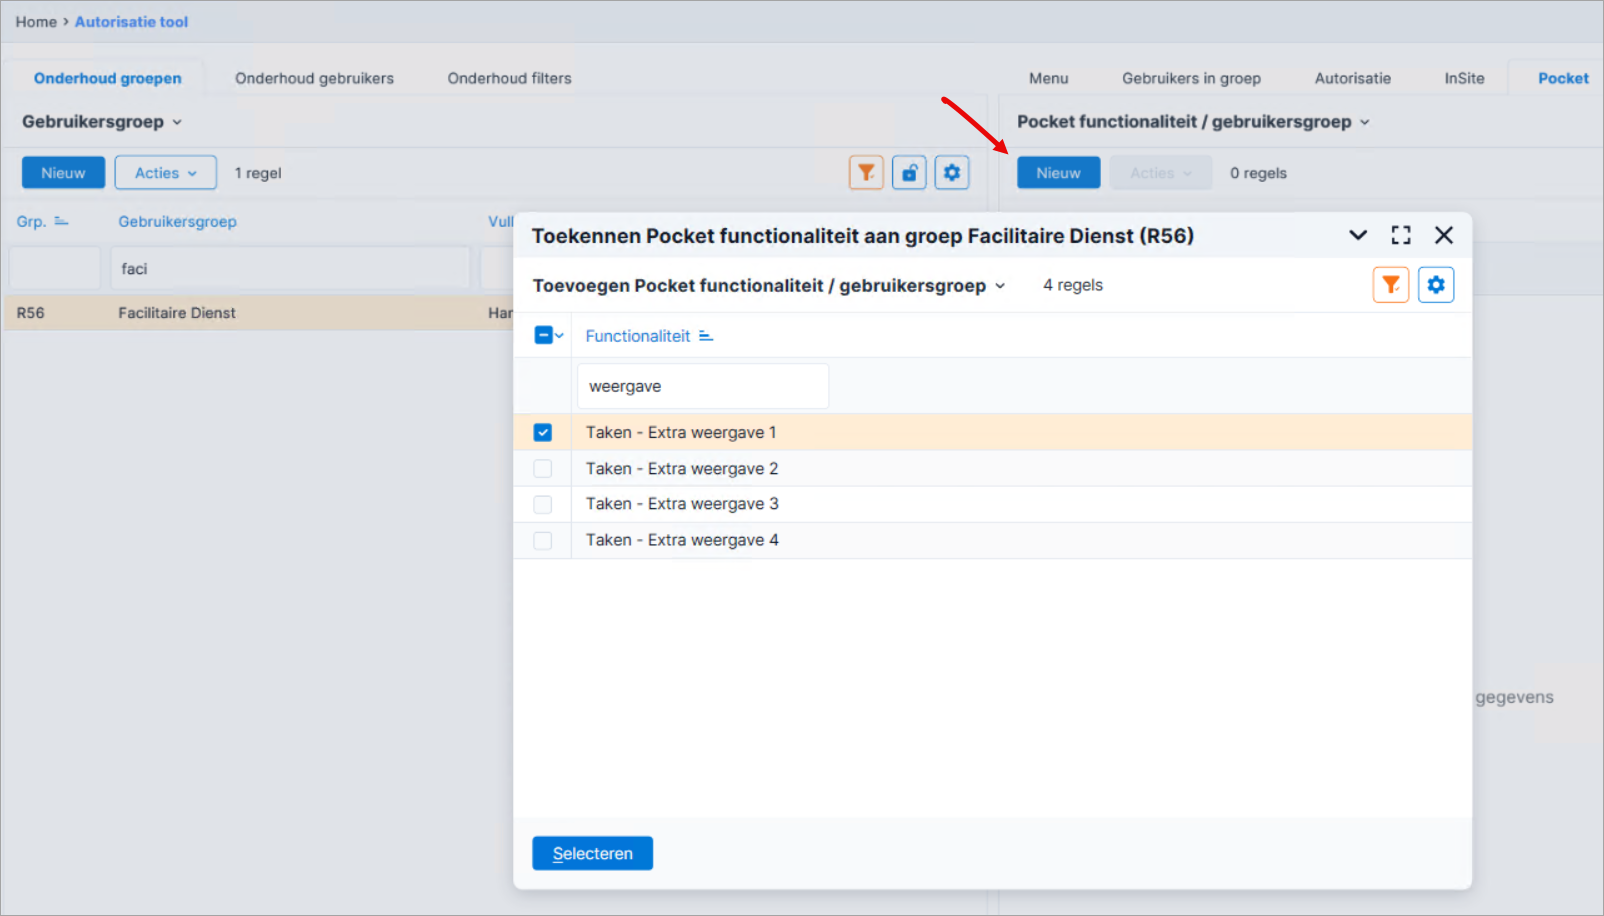Open settings gear in Gebruikersgroep toolbar

952,173
